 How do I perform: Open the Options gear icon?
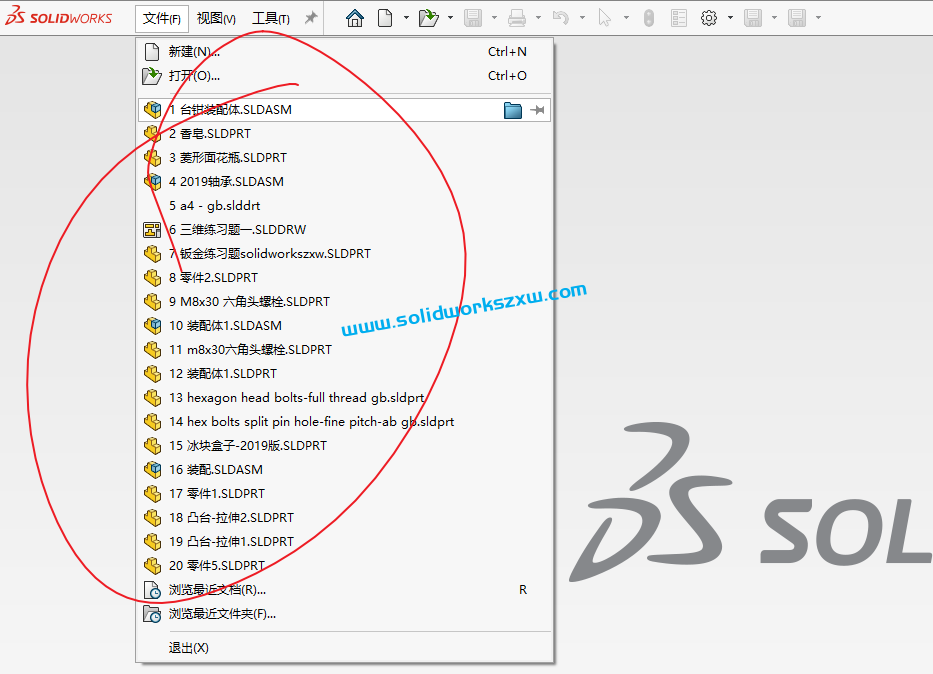tap(709, 17)
